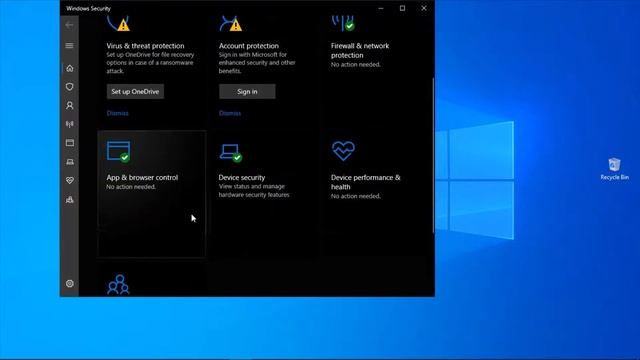The image size is (640, 360).
Task: Click 'No action needed.' under Device performance & health
Action: (356, 196)
